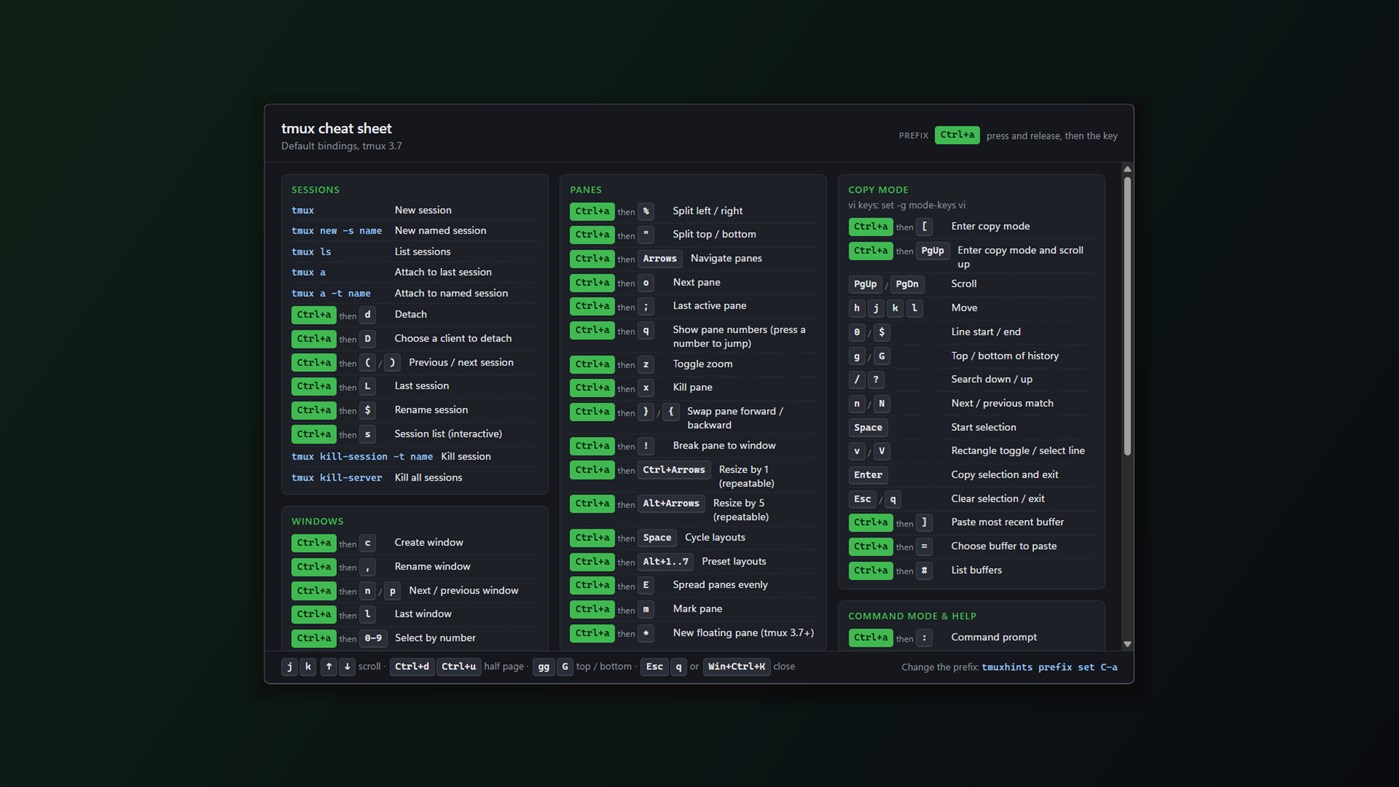Click the scrollbar down arrow
1399x787 pixels.
[1127, 644]
